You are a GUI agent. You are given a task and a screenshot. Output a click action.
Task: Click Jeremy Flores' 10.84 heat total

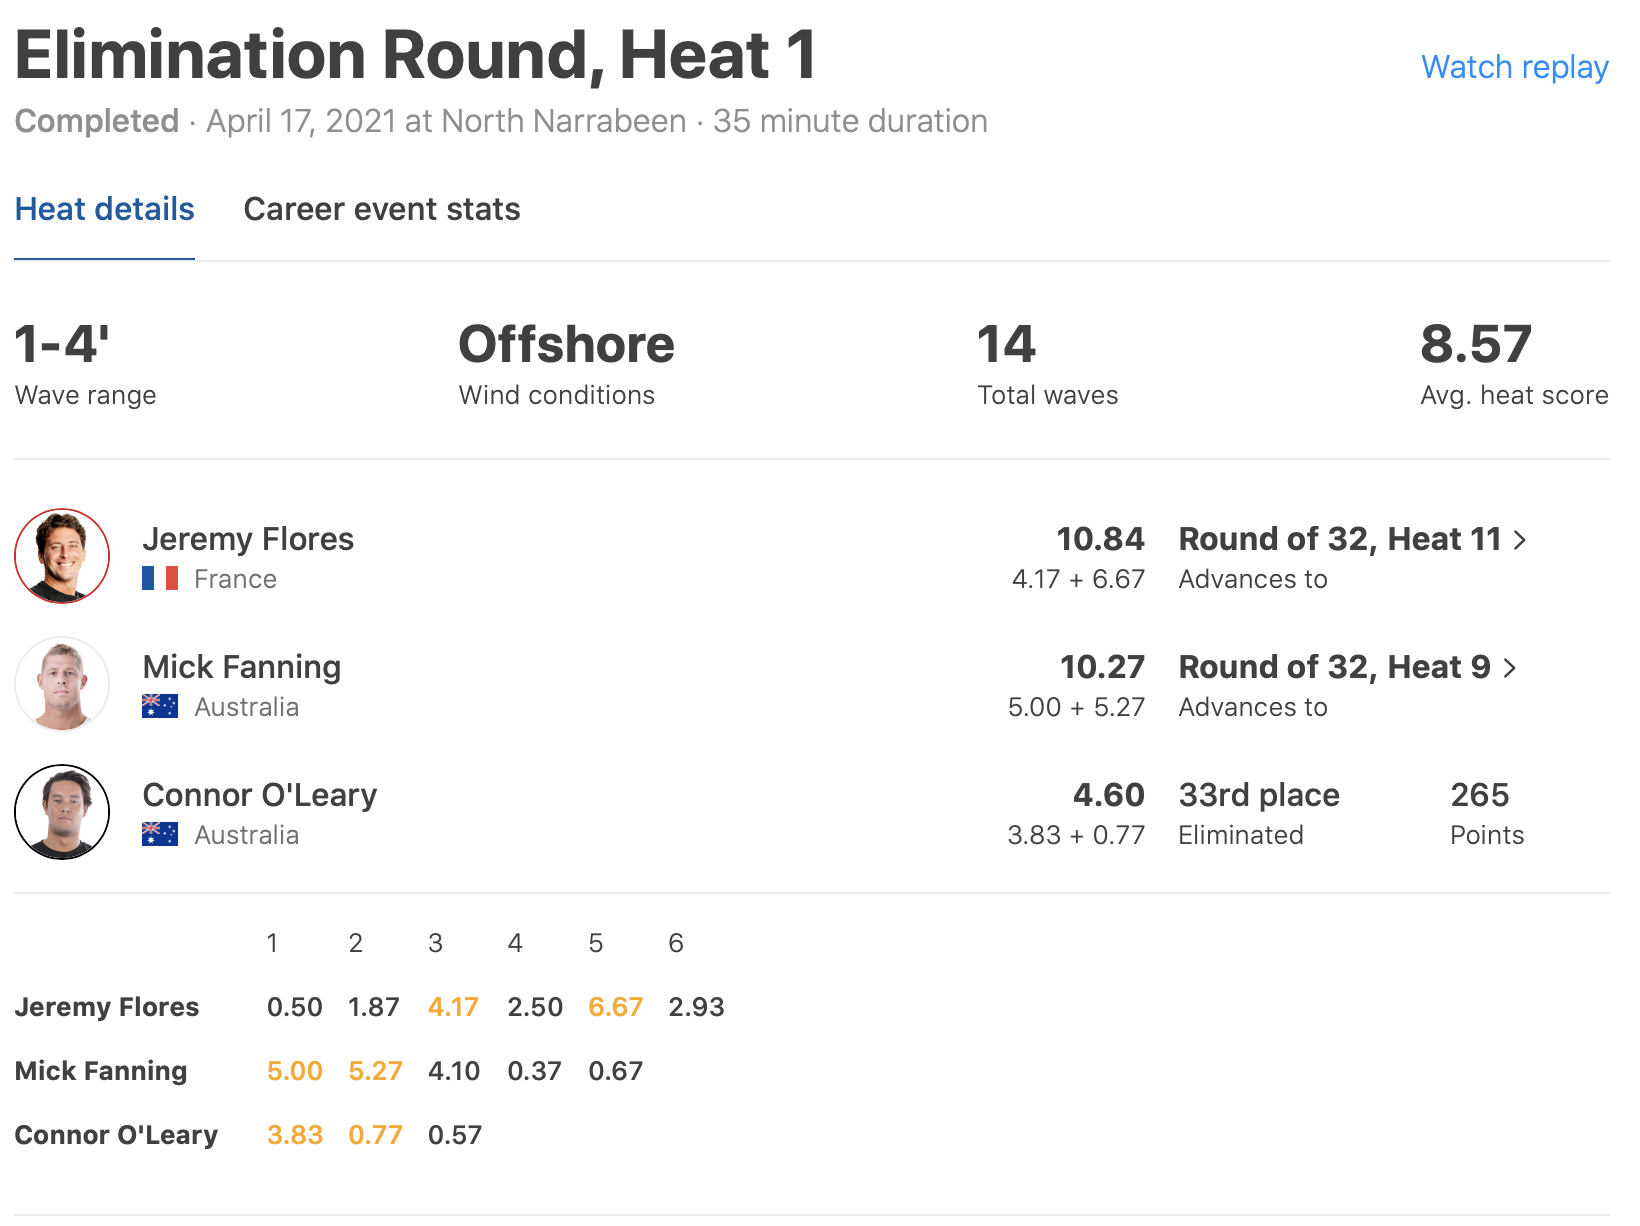coord(1100,539)
